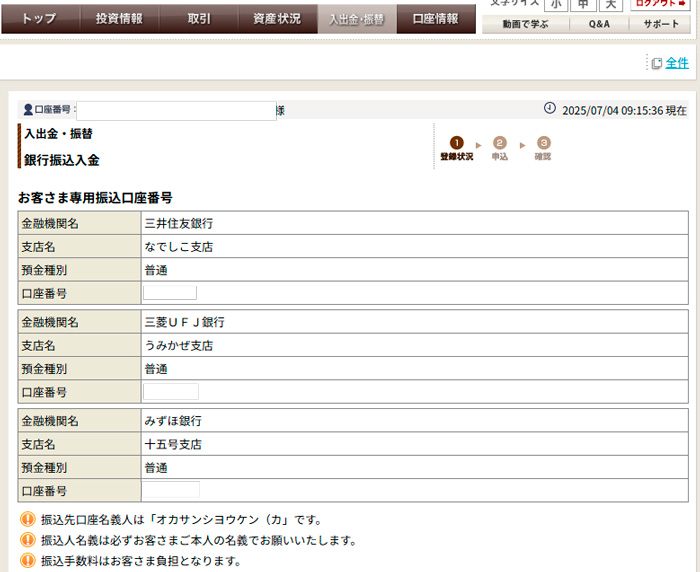Switch to 投資情報 tab

click(x=119, y=18)
